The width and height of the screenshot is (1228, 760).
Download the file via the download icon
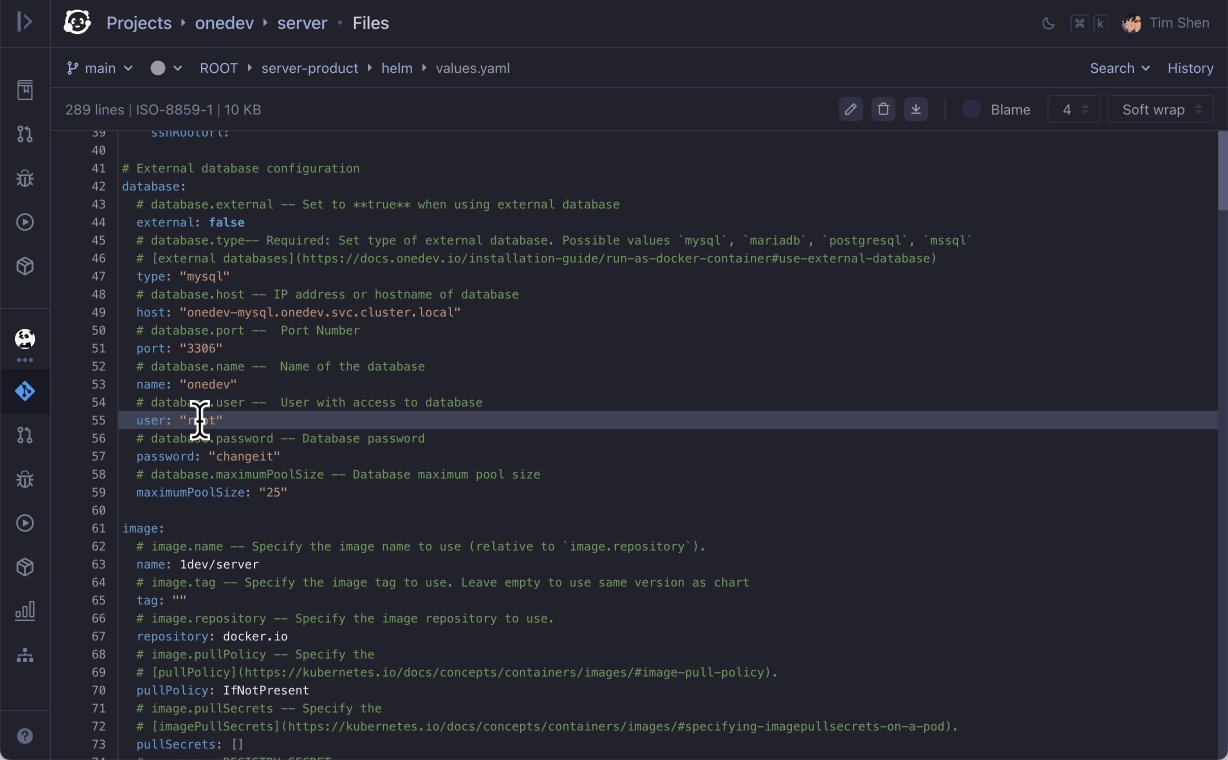916,109
